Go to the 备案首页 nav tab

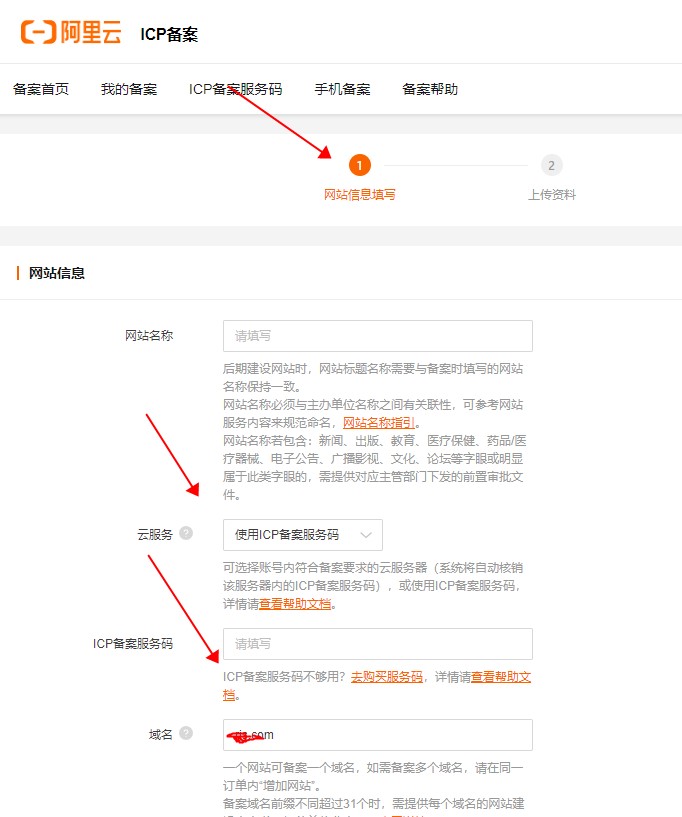[x=41, y=89]
